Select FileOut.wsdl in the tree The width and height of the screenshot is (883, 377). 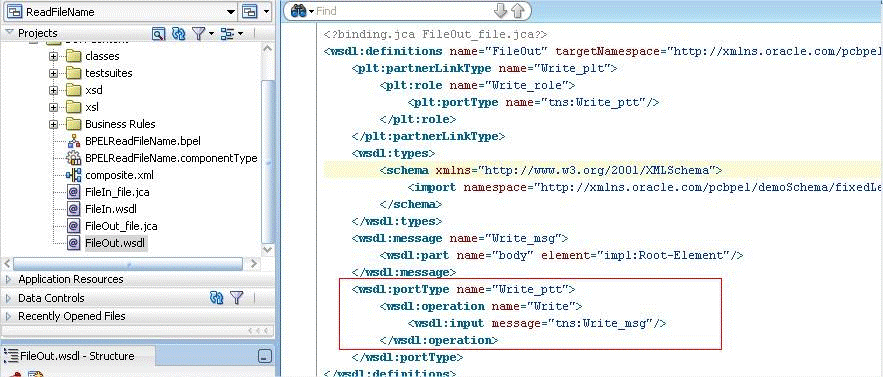114,243
